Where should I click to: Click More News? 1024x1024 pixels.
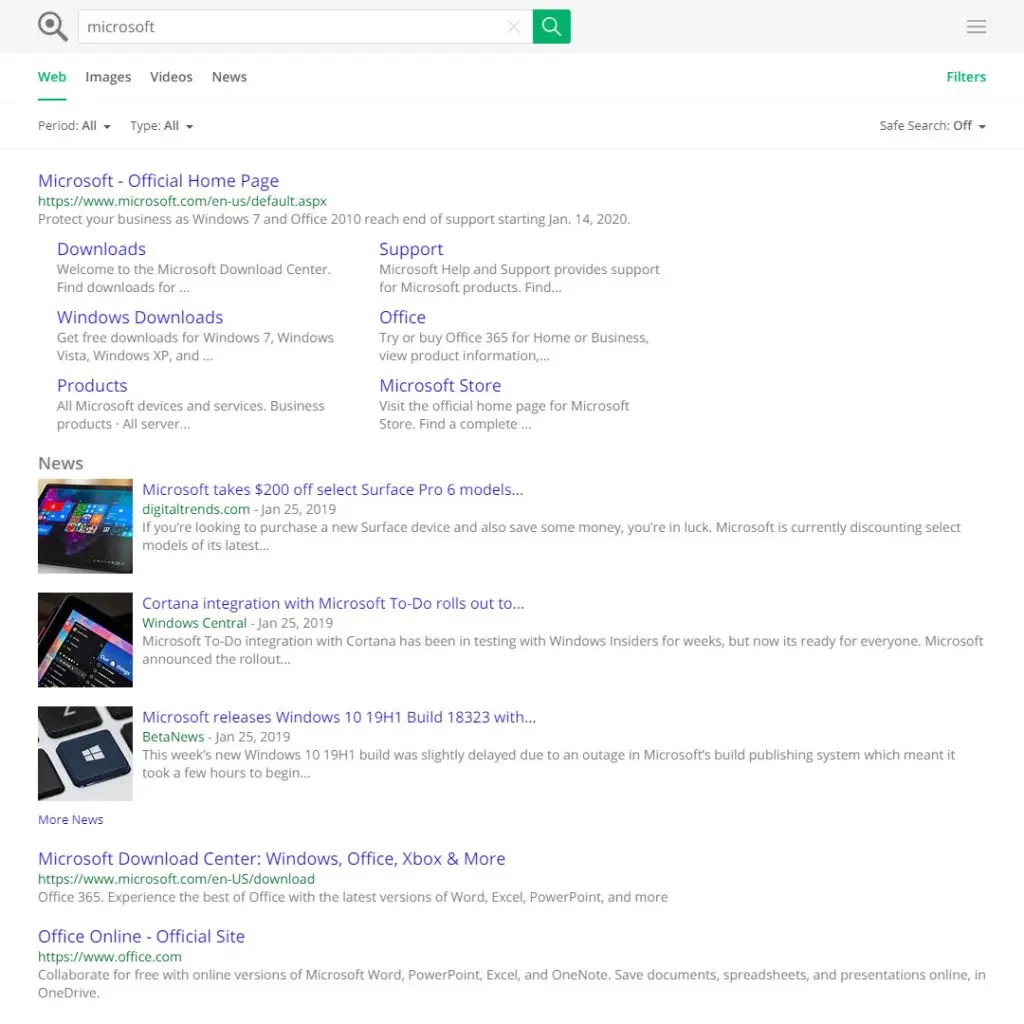70,819
